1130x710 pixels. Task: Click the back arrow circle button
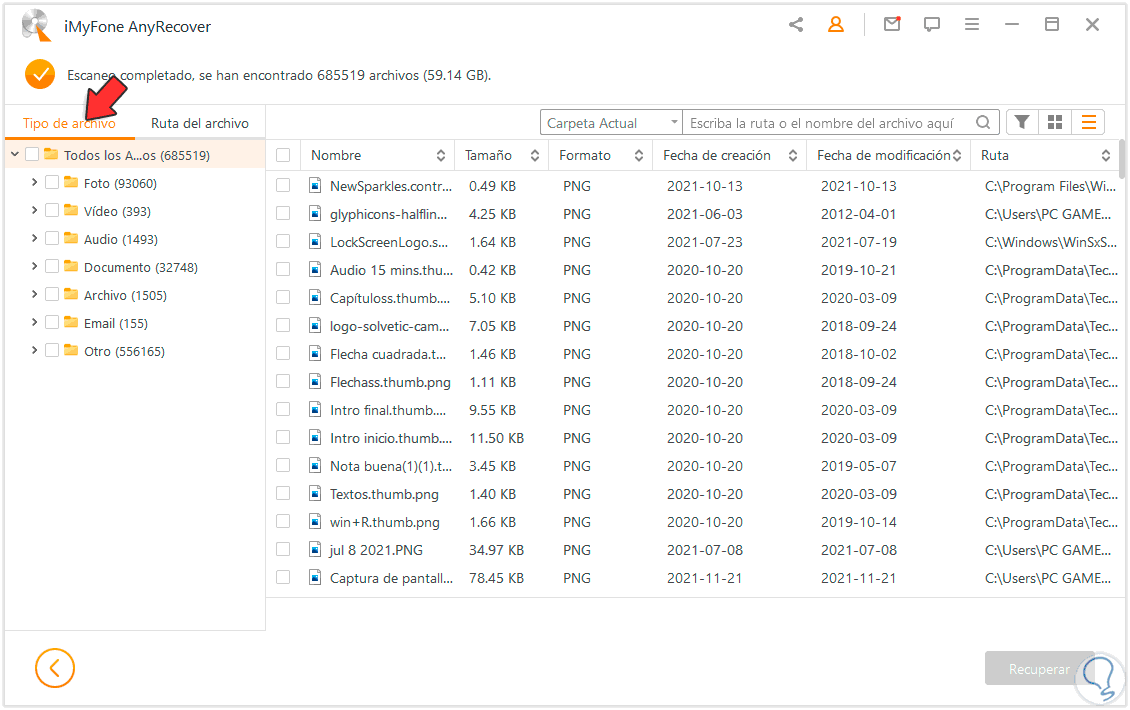[x=55, y=668]
